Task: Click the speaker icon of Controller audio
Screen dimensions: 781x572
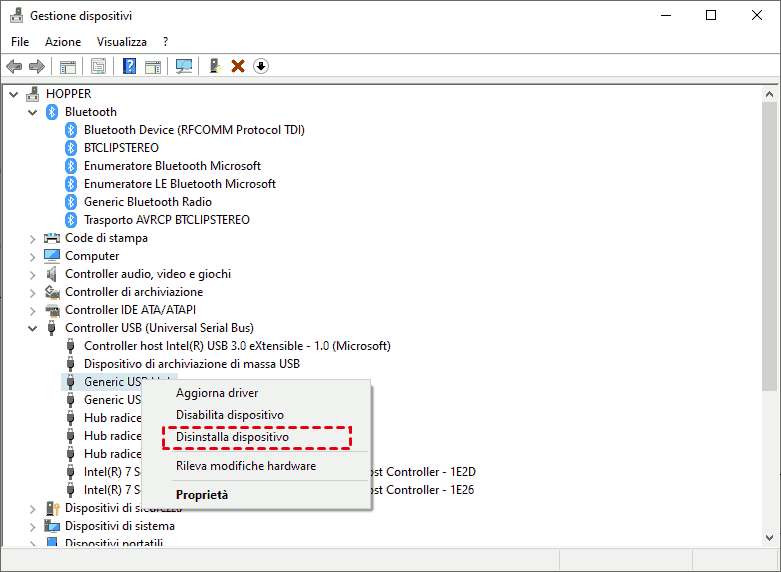Action: pos(52,274)
